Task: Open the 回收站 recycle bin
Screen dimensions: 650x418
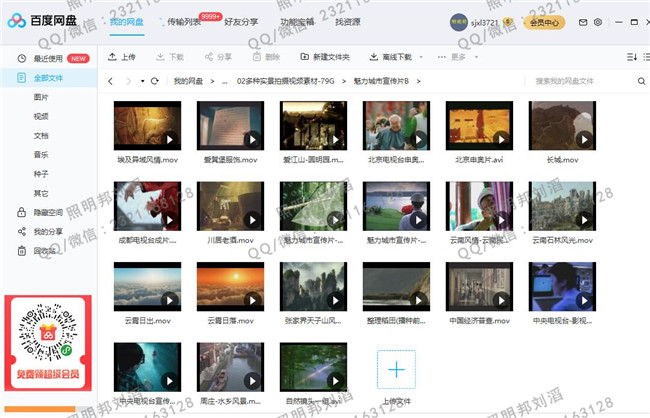Action: [x=36, y=250]
